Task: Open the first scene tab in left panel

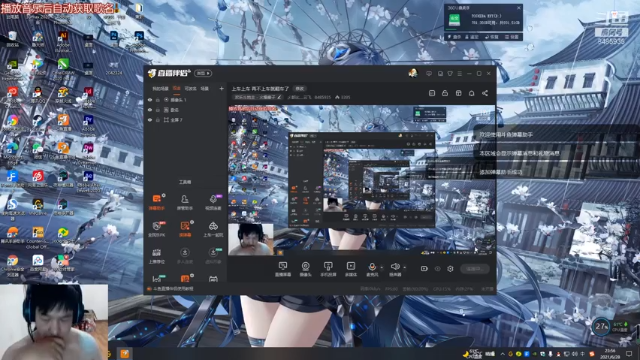Action: (x=160, y=89)
